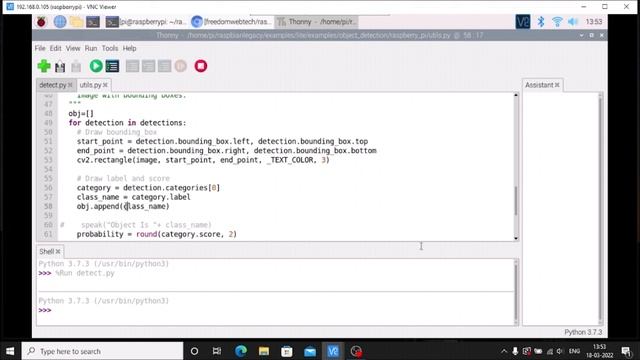Open the Raspberry Pi main menu
This screenshot has height=360, width=640.
(42, 22)
